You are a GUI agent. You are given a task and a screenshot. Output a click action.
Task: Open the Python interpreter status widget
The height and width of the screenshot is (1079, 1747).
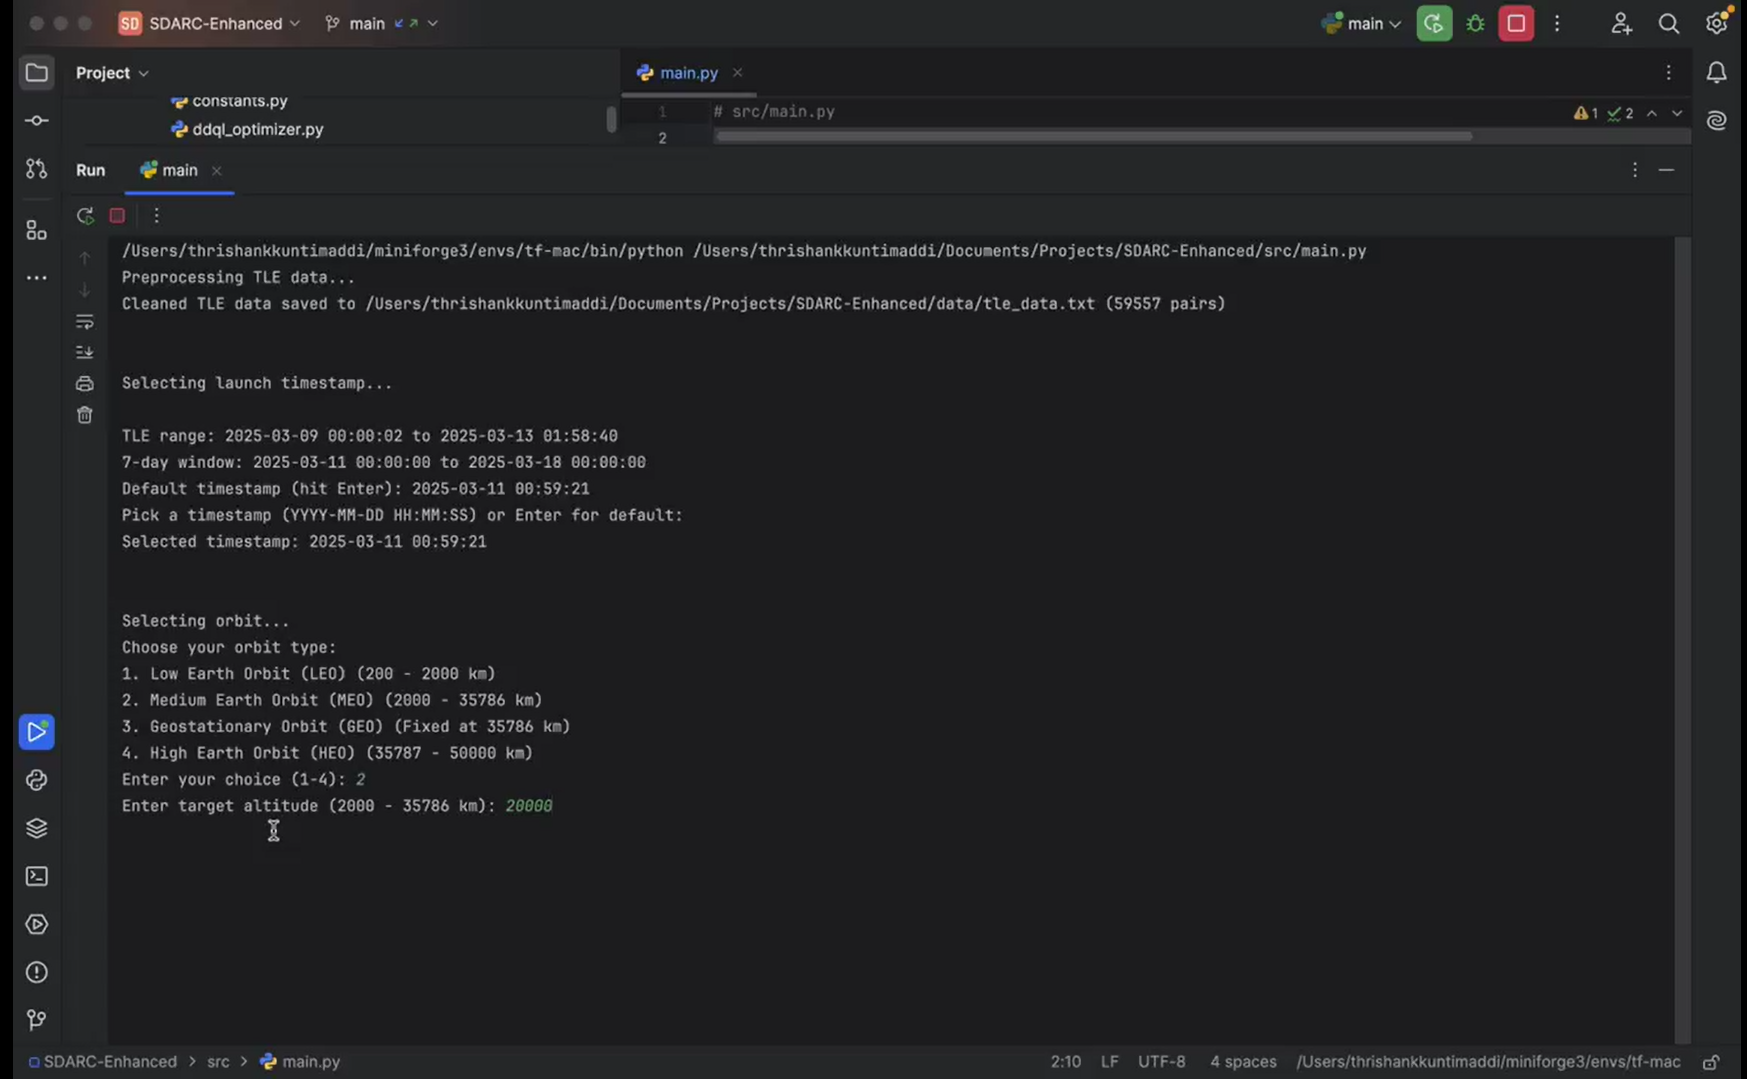tap(1488, 1062)
